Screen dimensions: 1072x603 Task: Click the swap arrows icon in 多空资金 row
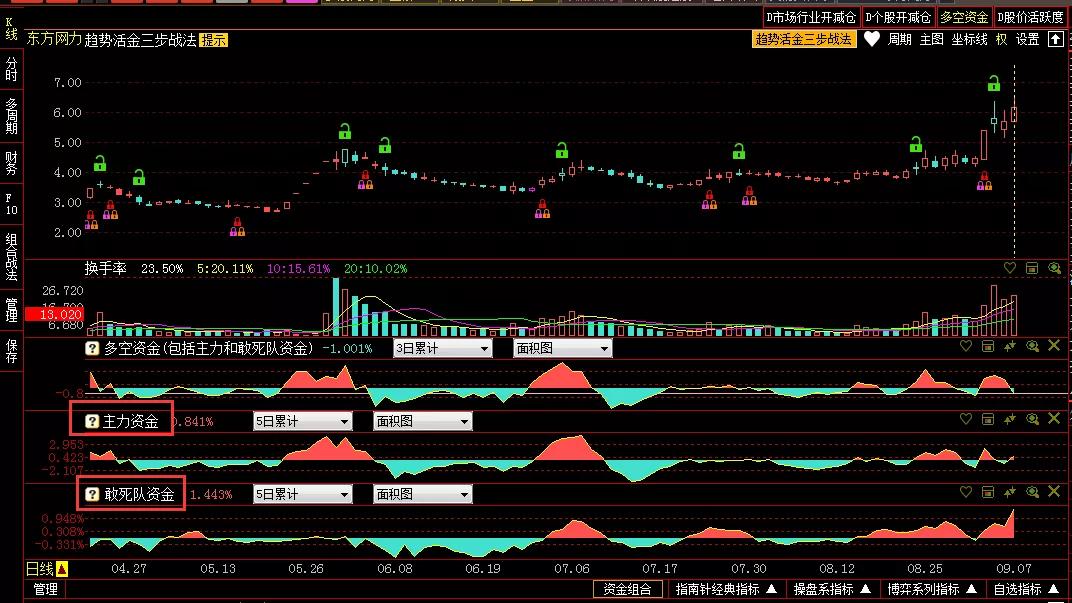tap(1010, 347)
